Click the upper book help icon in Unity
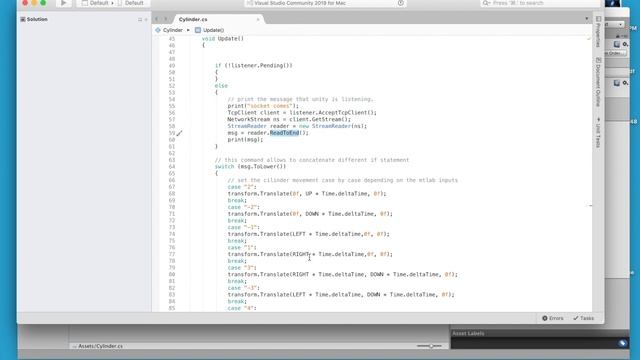 [616, 44]
